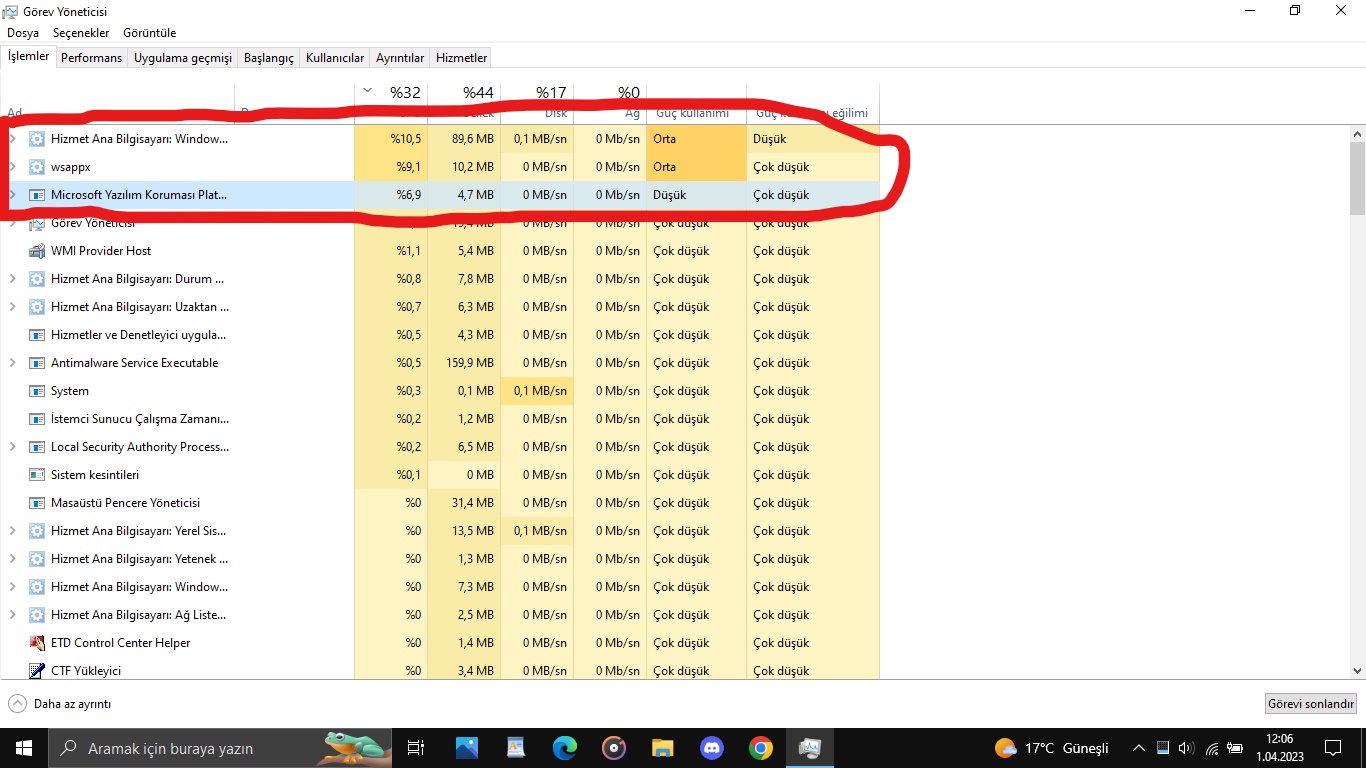The image size is (1366, 768).
Task: Open Discord from the taskbar
Action: tap(712, 748)
